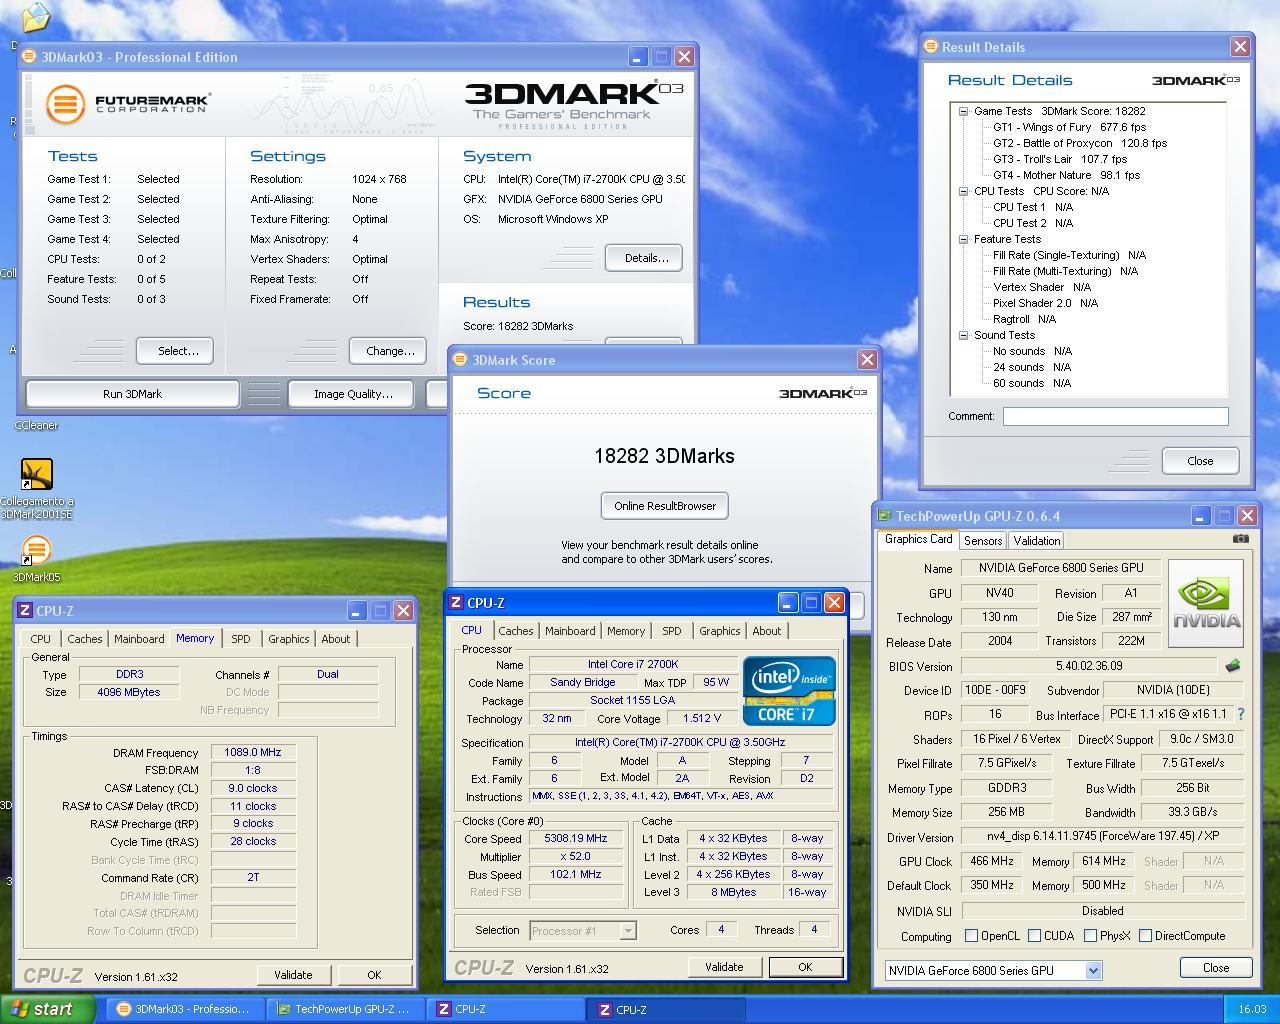1280x1024 pixels.
Task: Select GT4 - Mother Nature result row
Action: [1066, 175]
